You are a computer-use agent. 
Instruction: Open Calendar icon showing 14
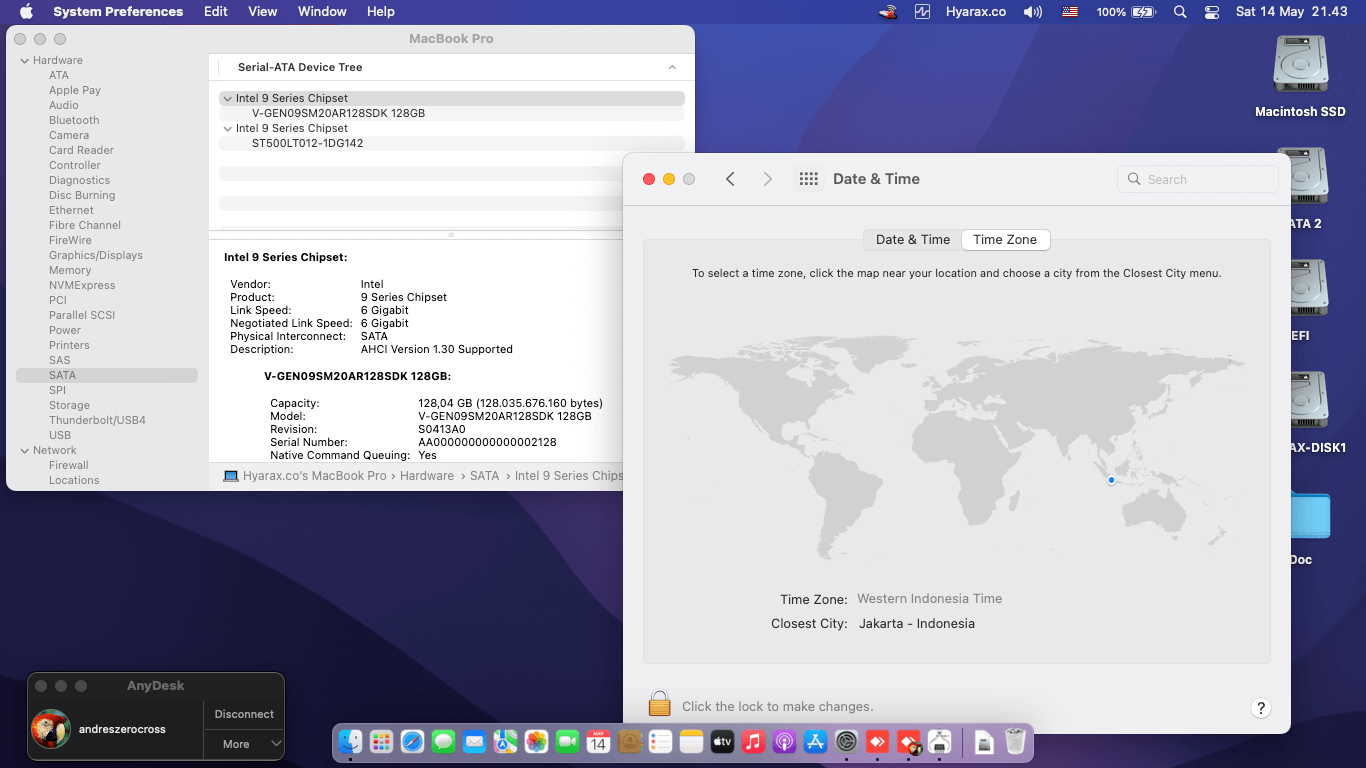pos(598,741)
